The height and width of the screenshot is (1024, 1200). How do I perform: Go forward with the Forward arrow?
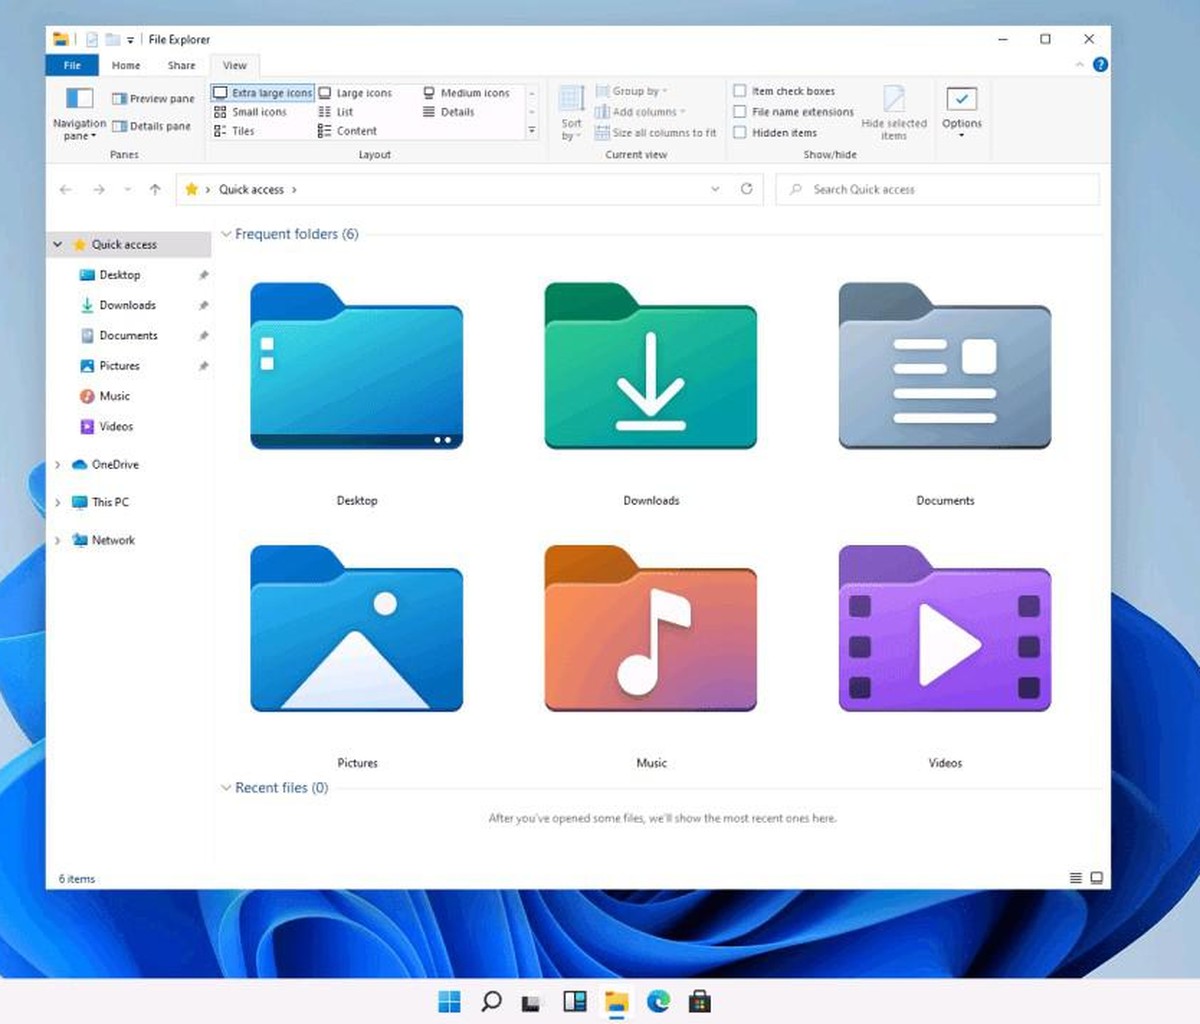coord(99,189)
